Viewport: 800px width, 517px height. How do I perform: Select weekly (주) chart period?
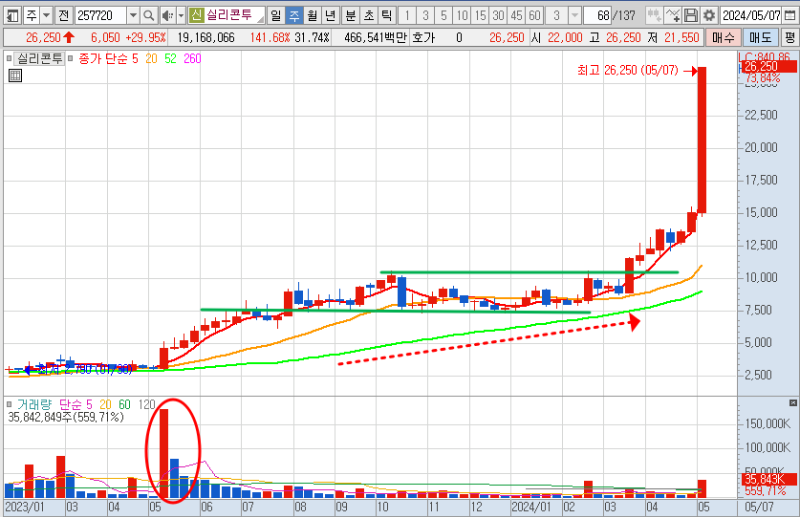click(x=294, y=16)
